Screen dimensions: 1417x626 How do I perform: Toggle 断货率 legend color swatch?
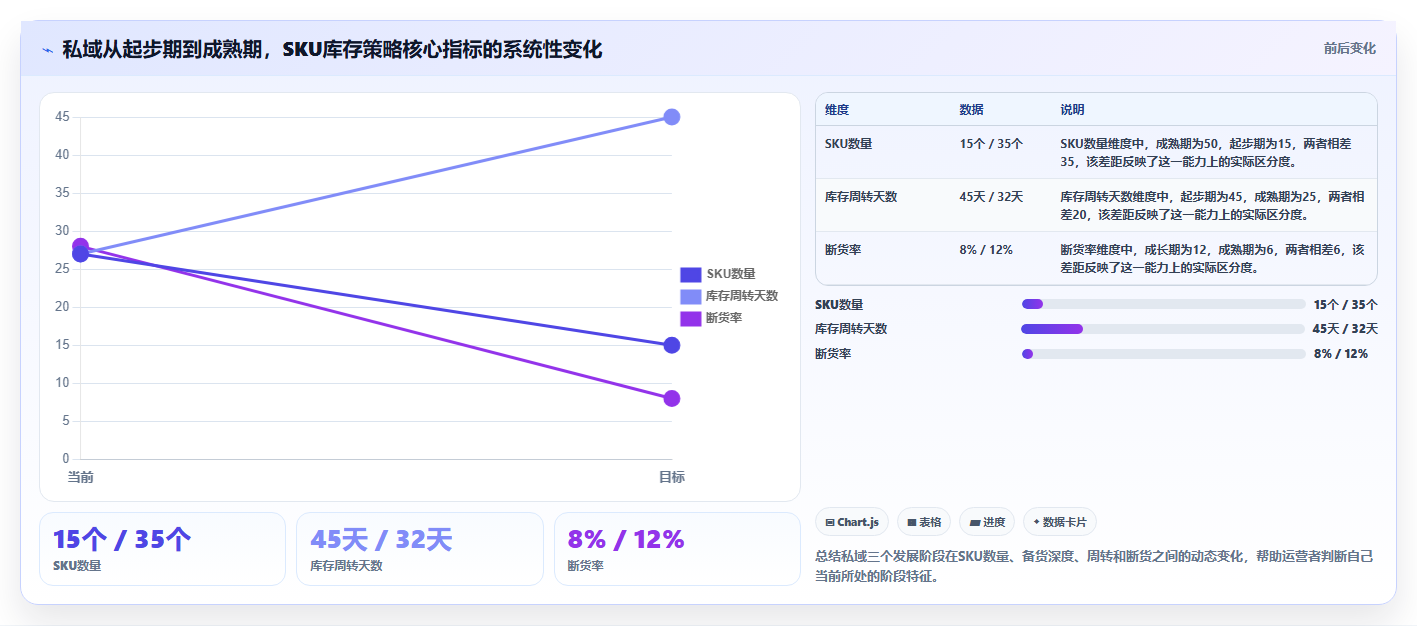[691, 318]
